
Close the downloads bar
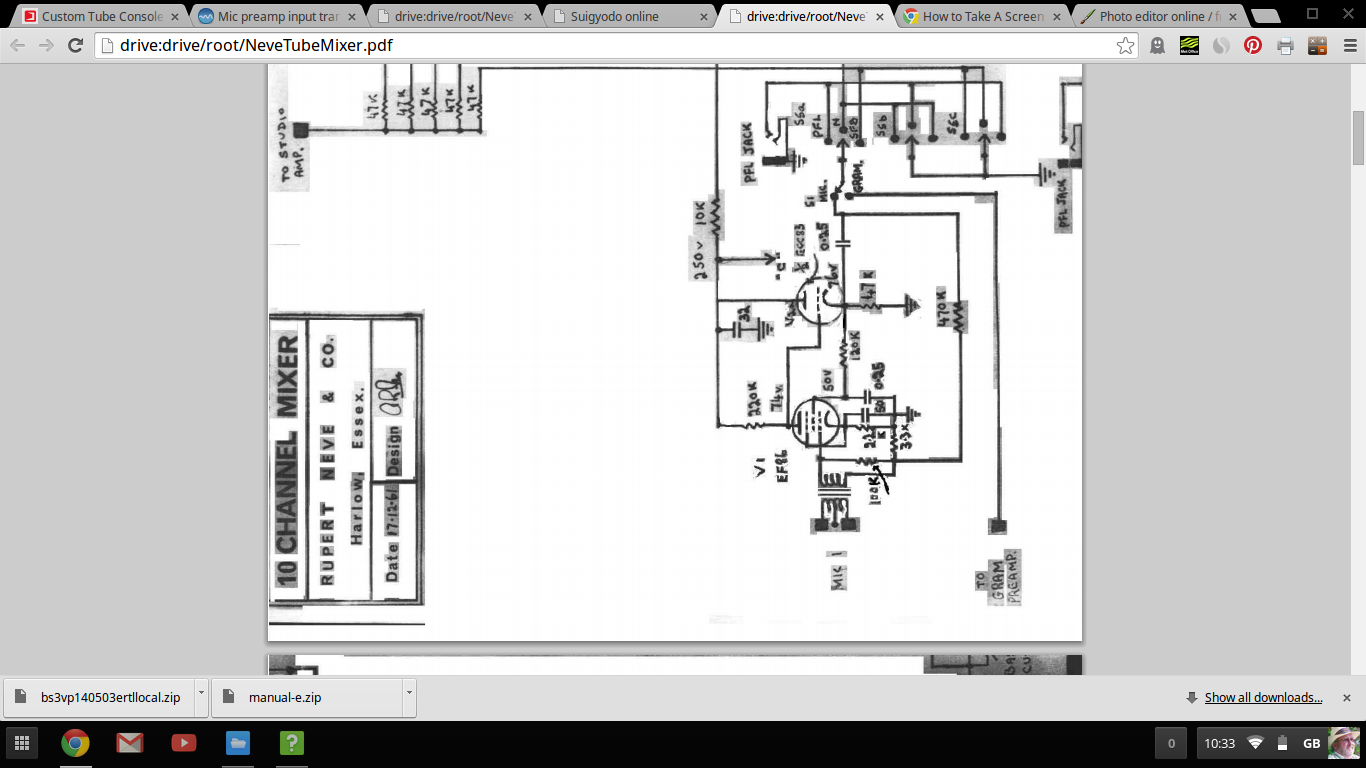click(1346, 698)
